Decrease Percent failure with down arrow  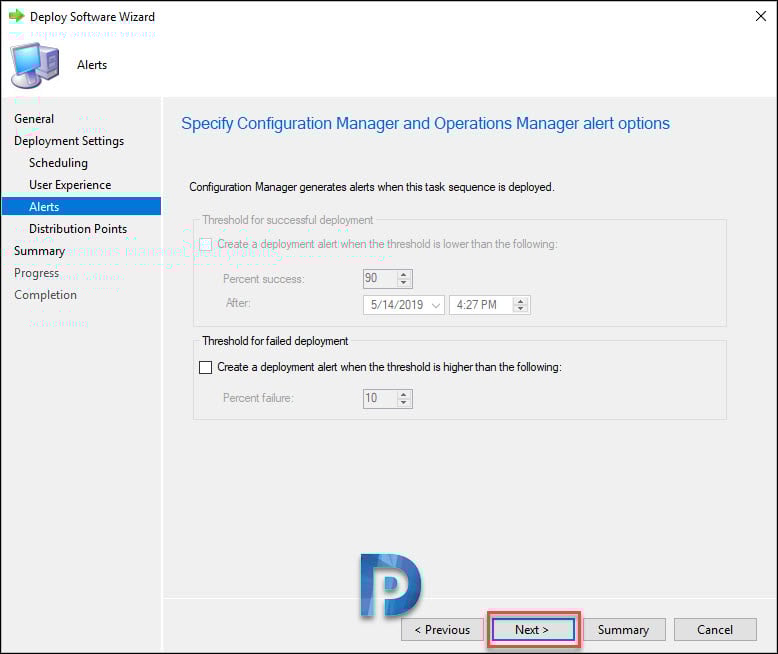[404, 402]
